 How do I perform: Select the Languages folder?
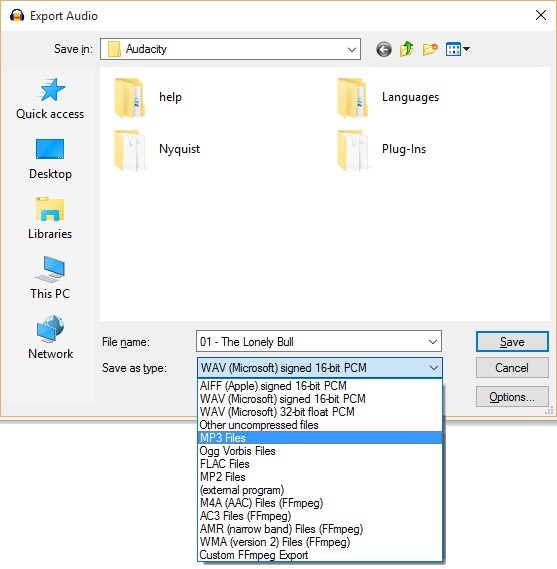coord(388,98)
